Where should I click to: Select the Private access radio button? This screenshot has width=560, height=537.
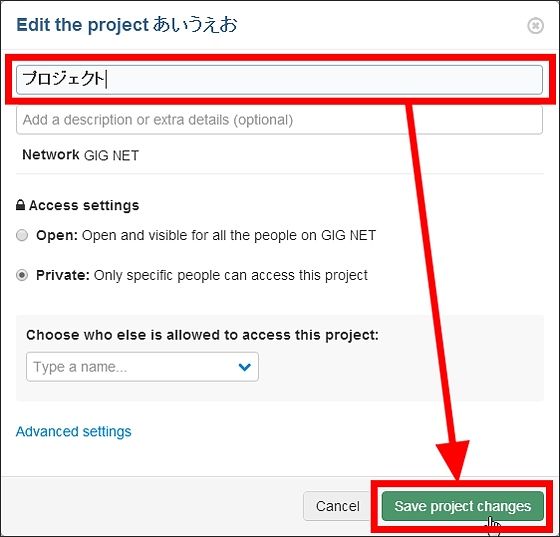(22, 275)
